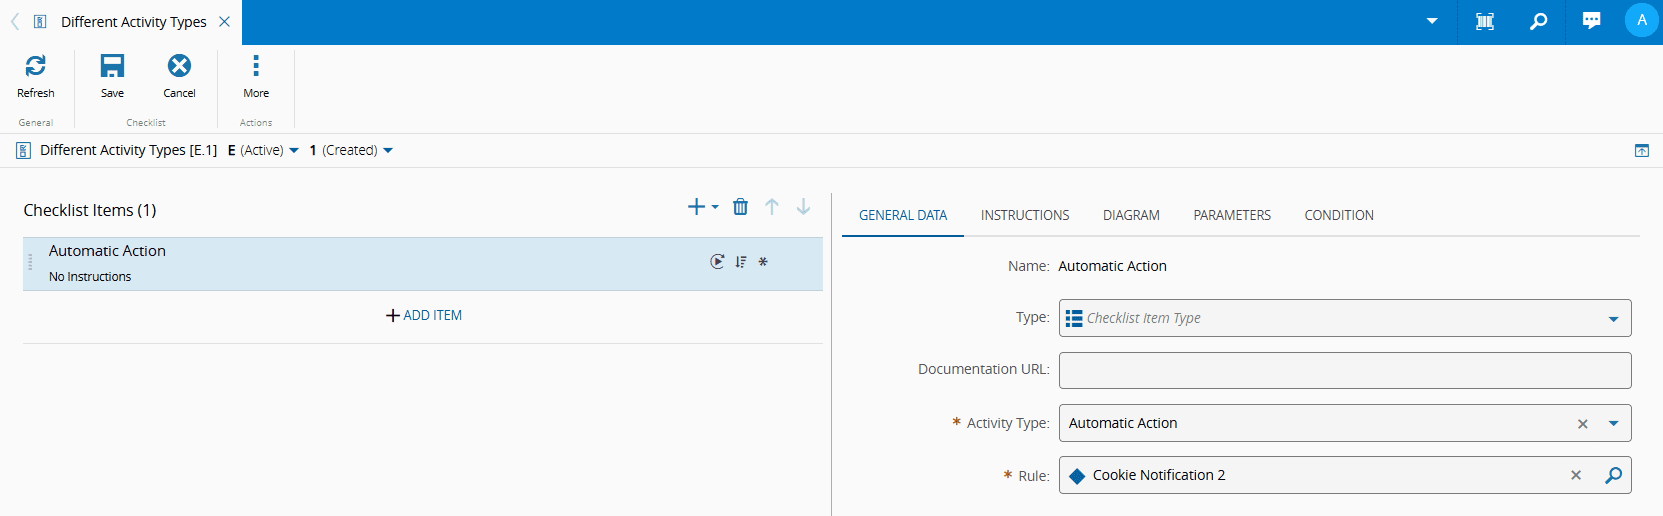Click the asterisk required icon in row
The height and width of the screenshot is (516, 1663).
coord(763,262)
